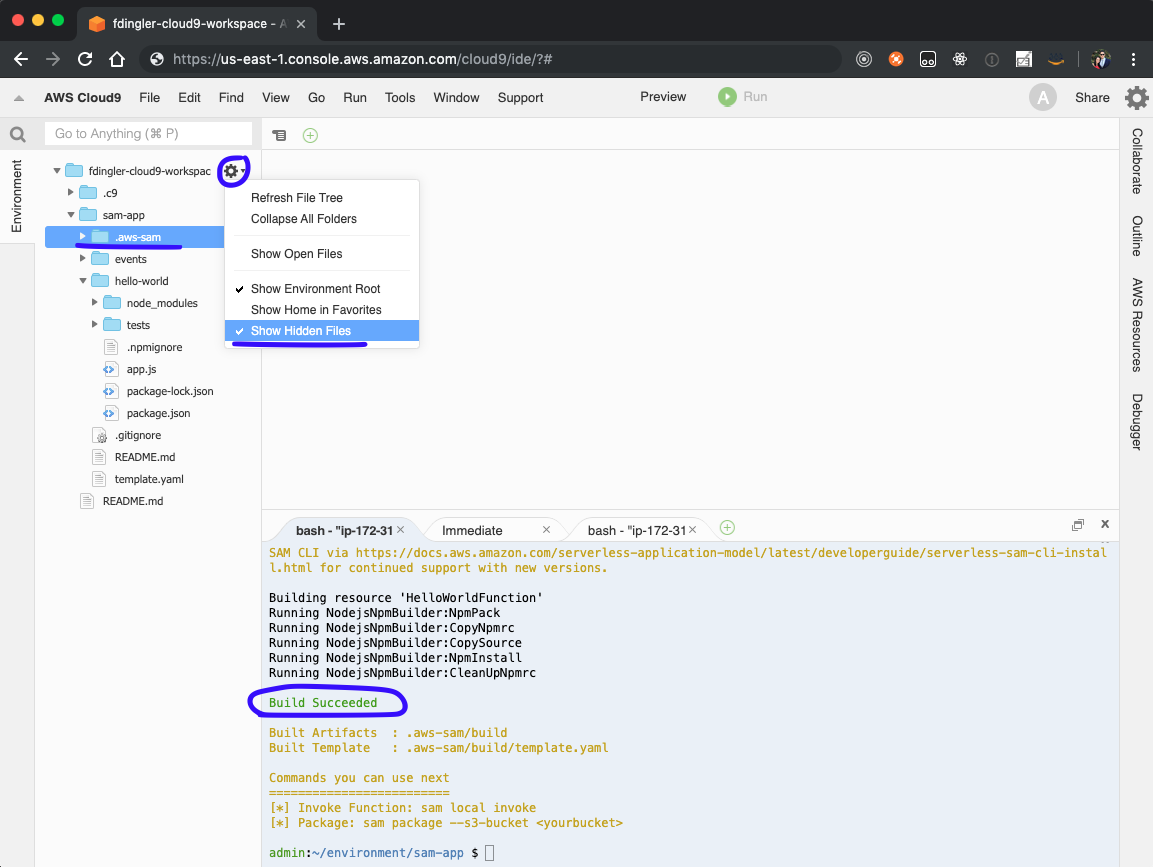This screenshot has height=867, width=1153.
Task: Open browser three-dot menu
Action: pos(1133,60)
